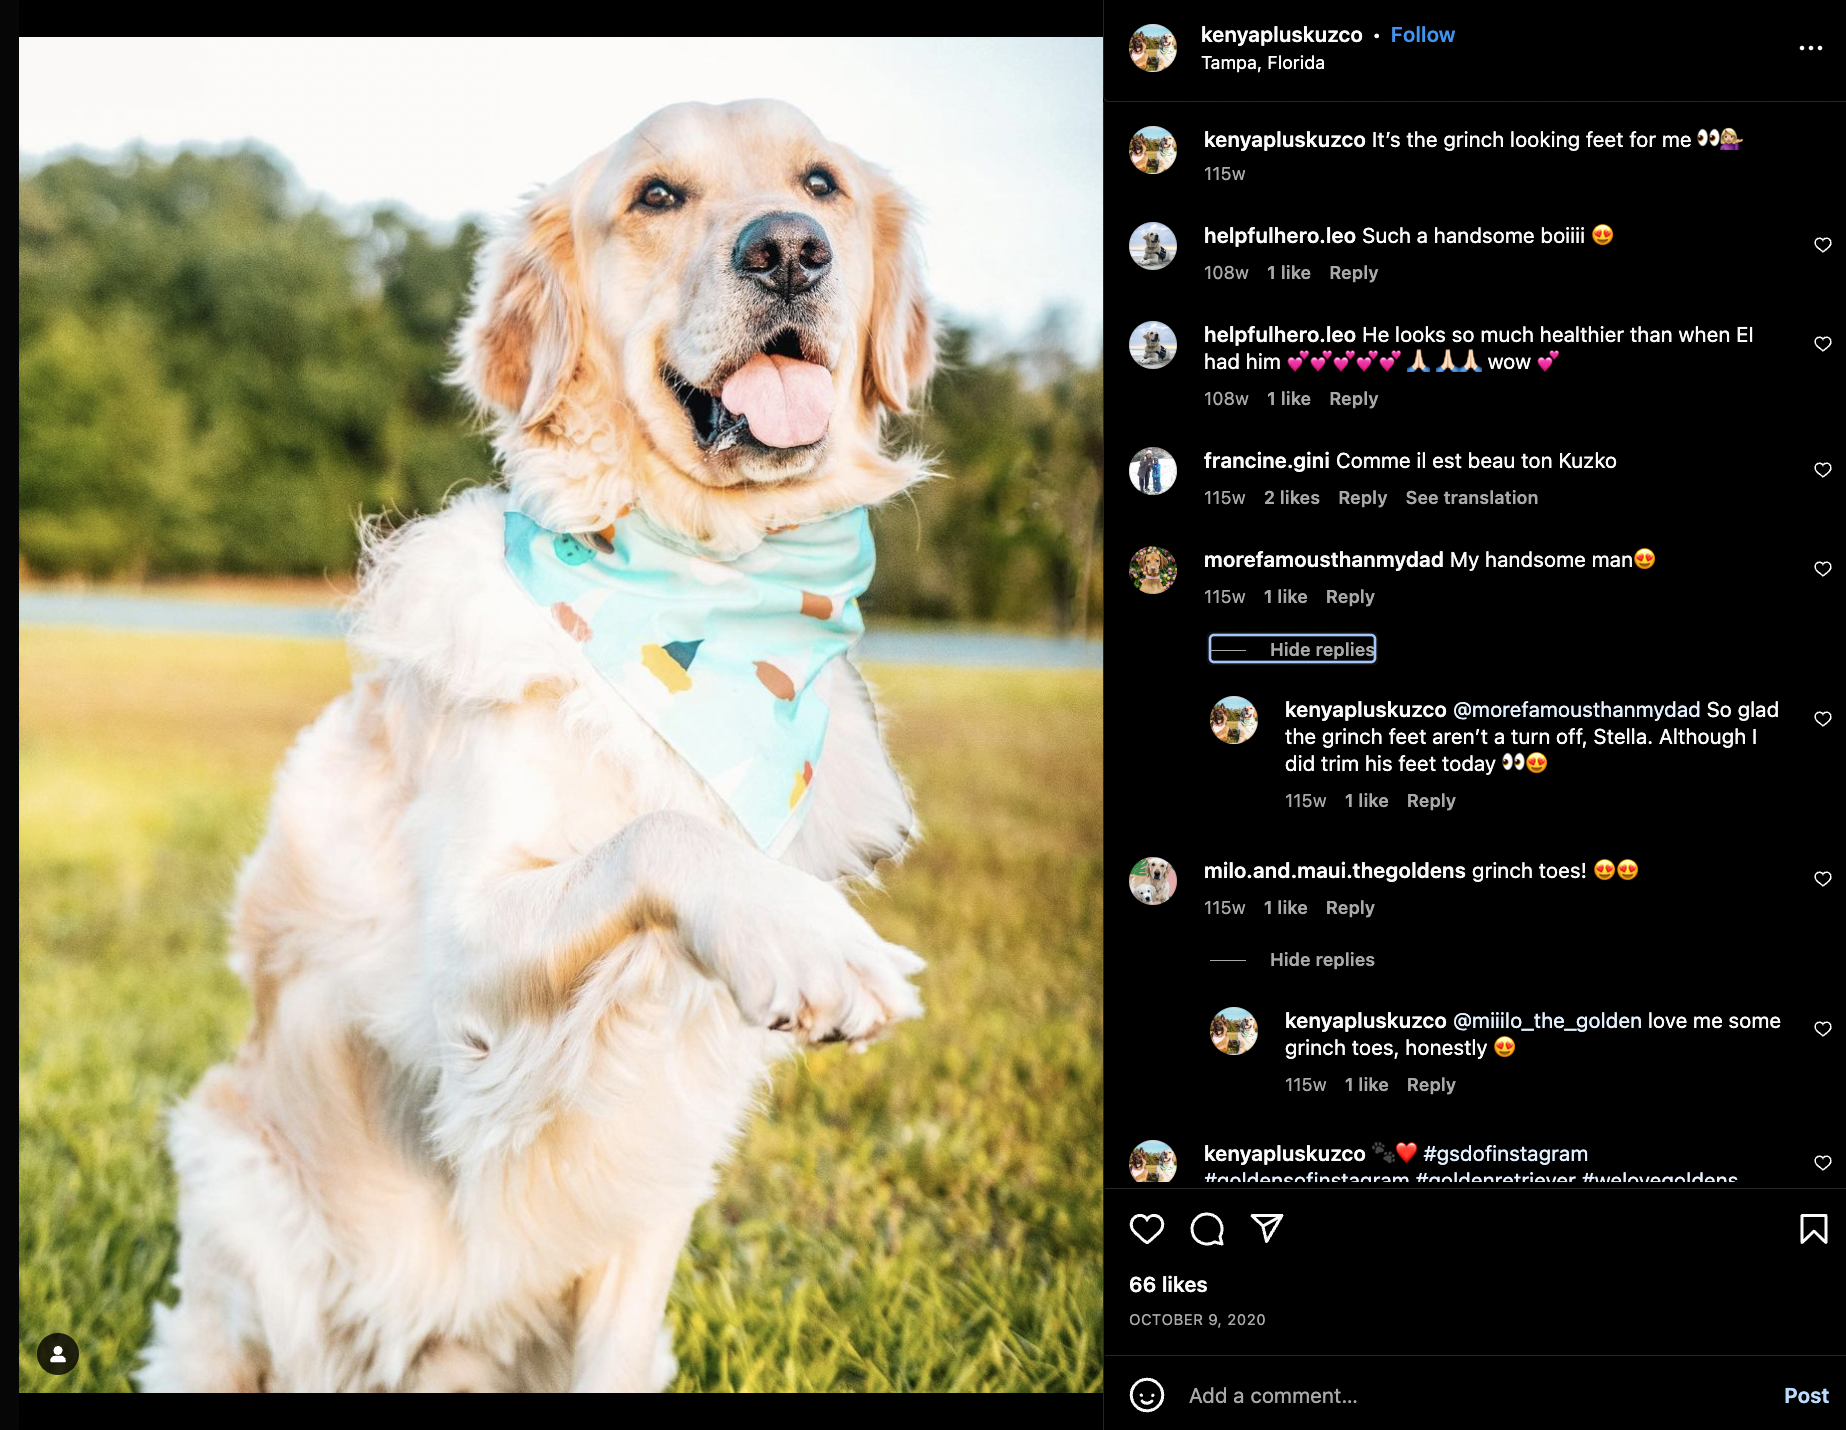This screenshot has width=1846, height=1430.
Task: Collapse replies under morefamousthanmydad comment
Action: [x=1292, y=649]
